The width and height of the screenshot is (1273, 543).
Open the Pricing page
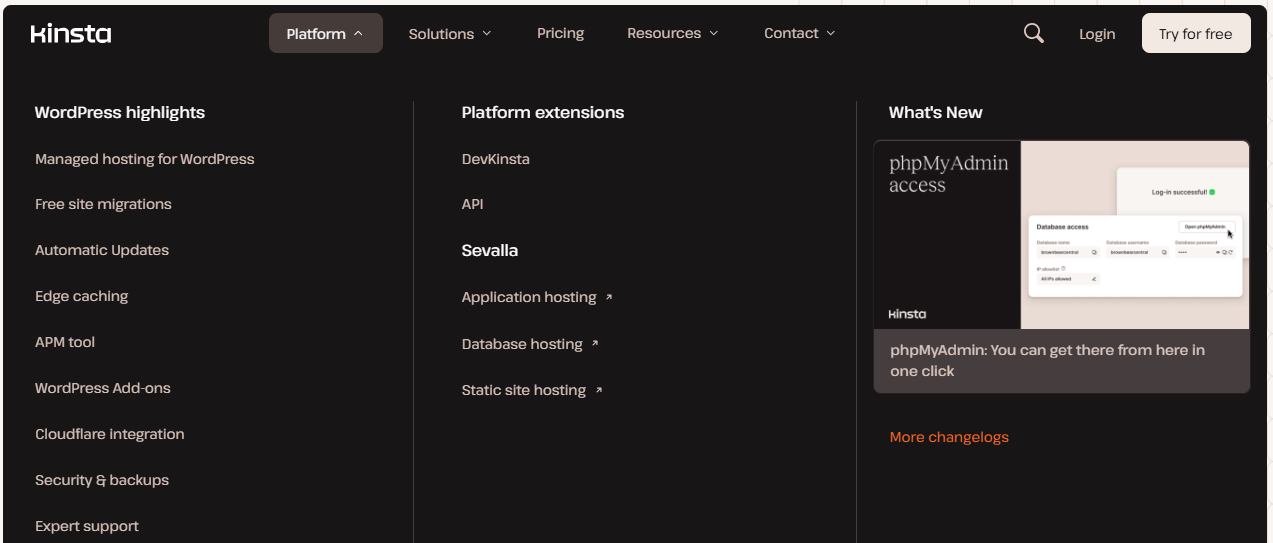(560, 33)
